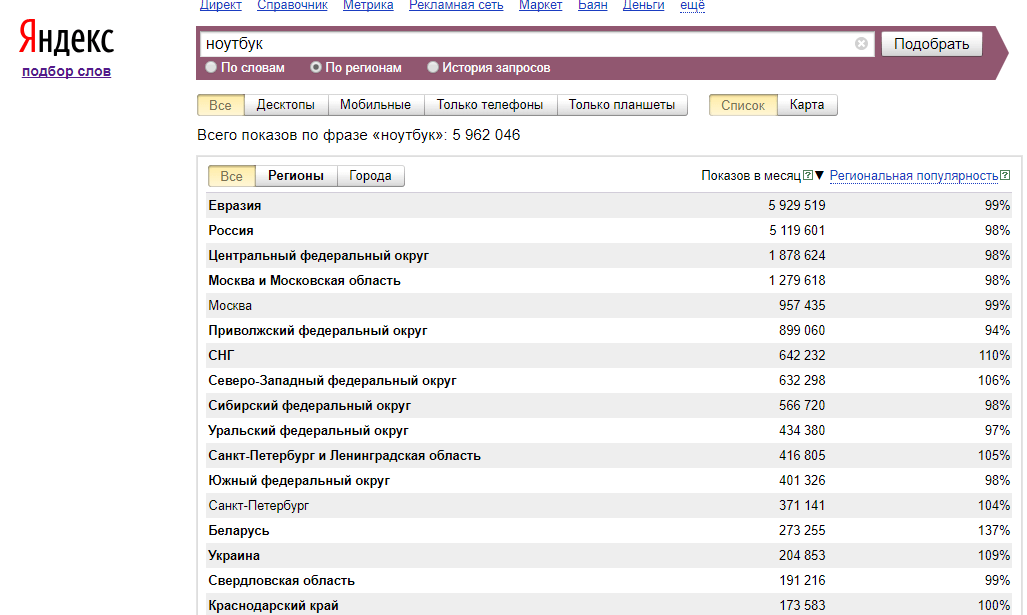Choose the 'Все' tab beside 'Десктопы'

(x=220, y=105)
